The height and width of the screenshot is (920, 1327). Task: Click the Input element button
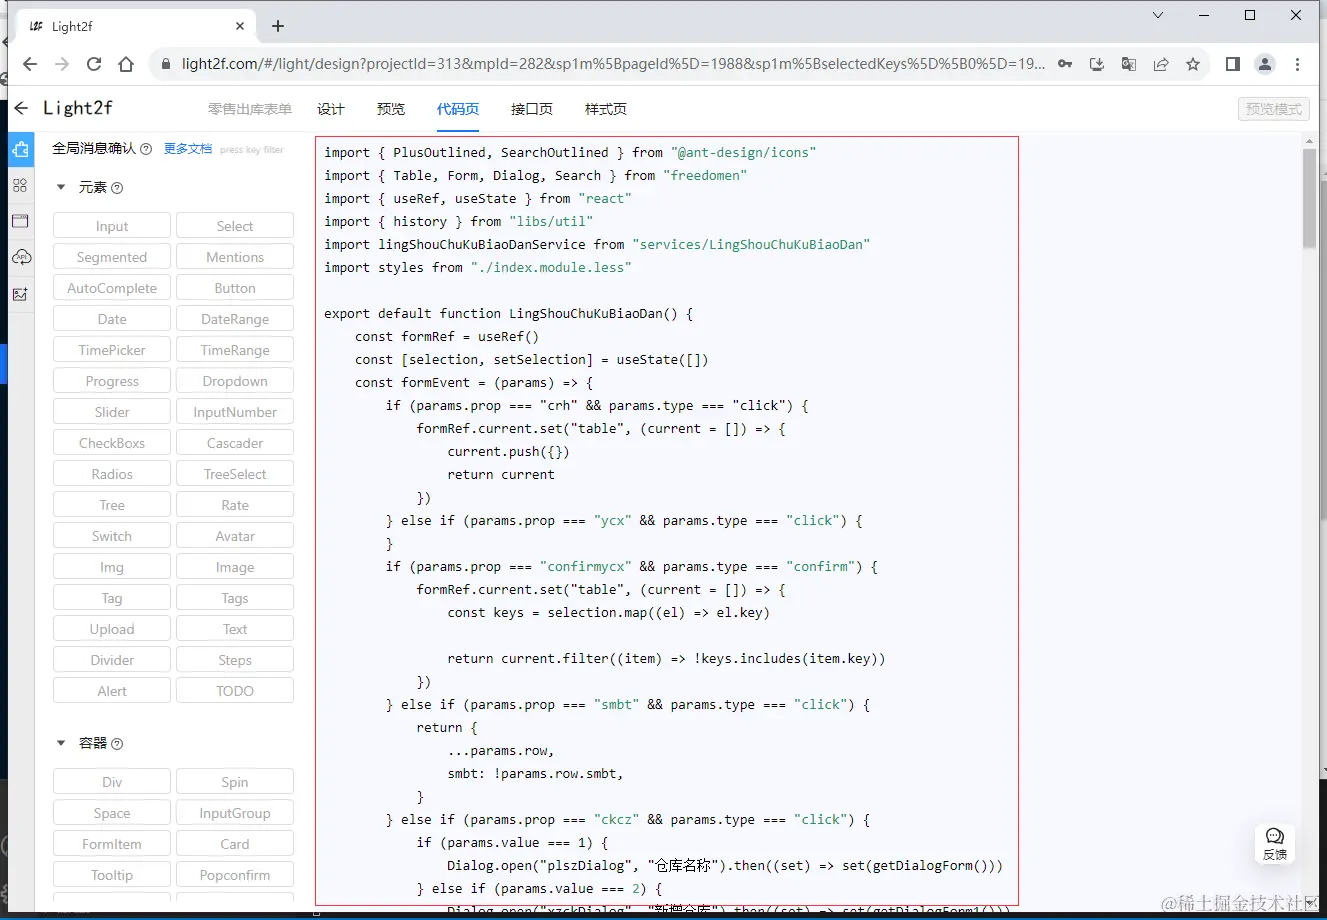tap(112, 226)
